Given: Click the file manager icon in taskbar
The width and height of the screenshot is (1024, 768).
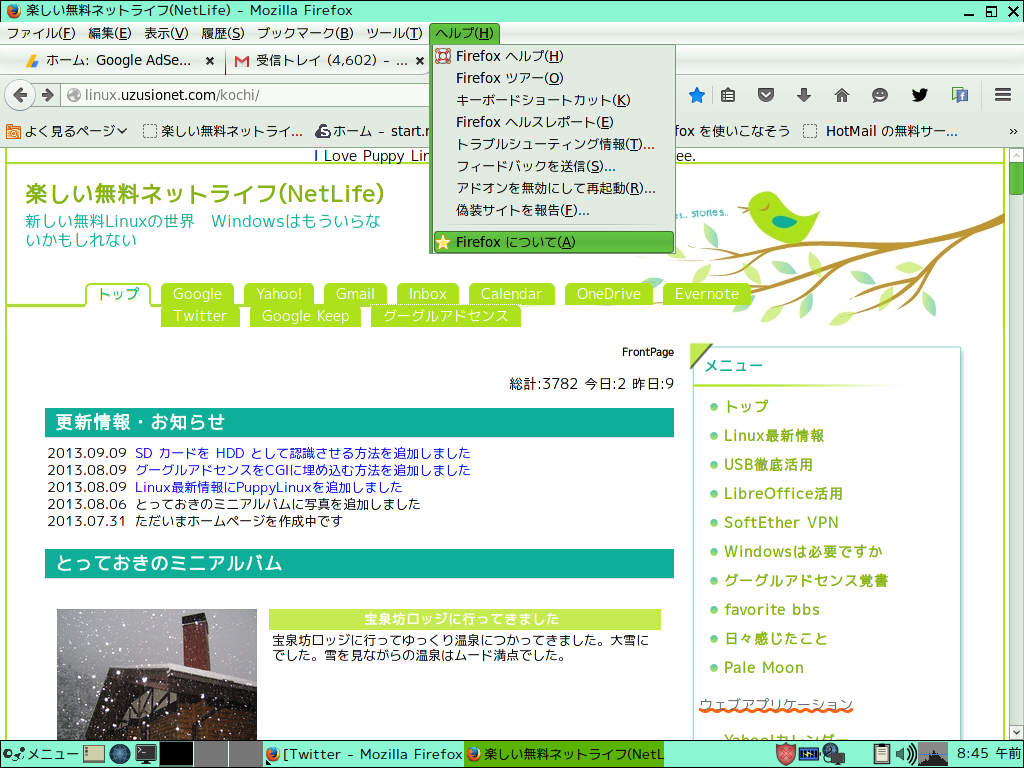Looking at the screenshot, I should 93,754.
